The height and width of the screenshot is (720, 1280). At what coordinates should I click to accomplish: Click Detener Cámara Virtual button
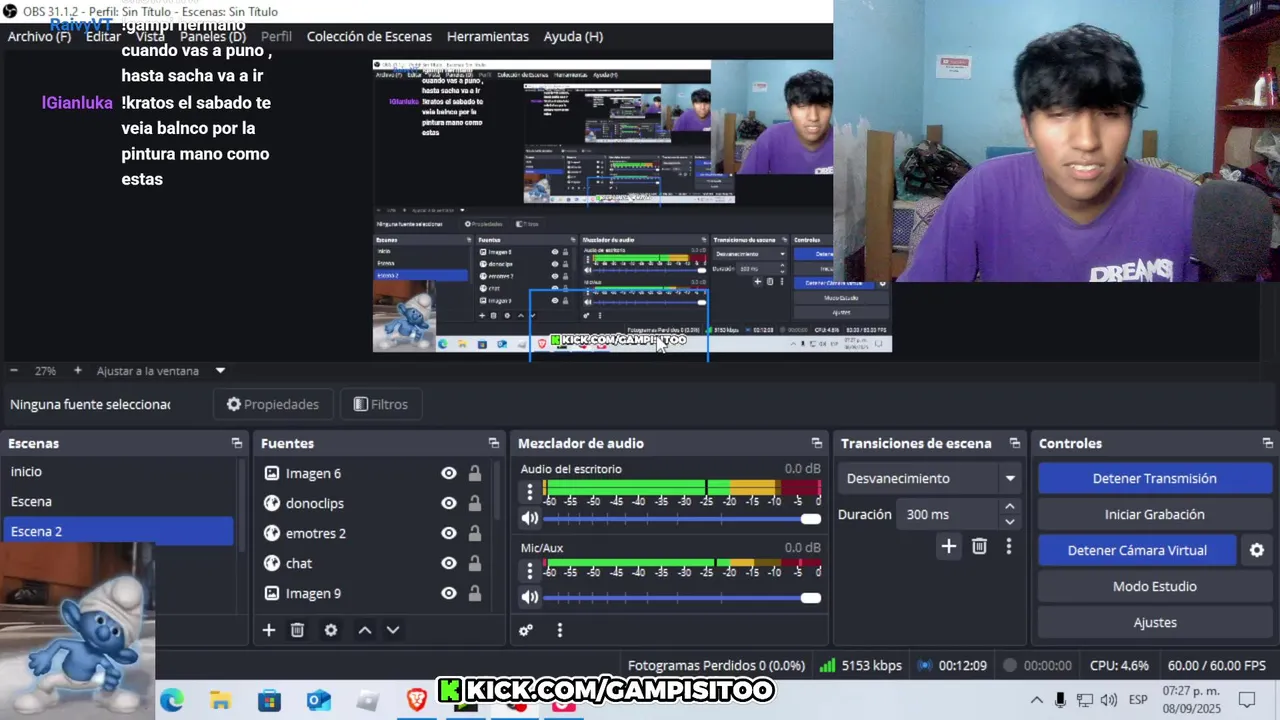click(x=1137, y=550)
